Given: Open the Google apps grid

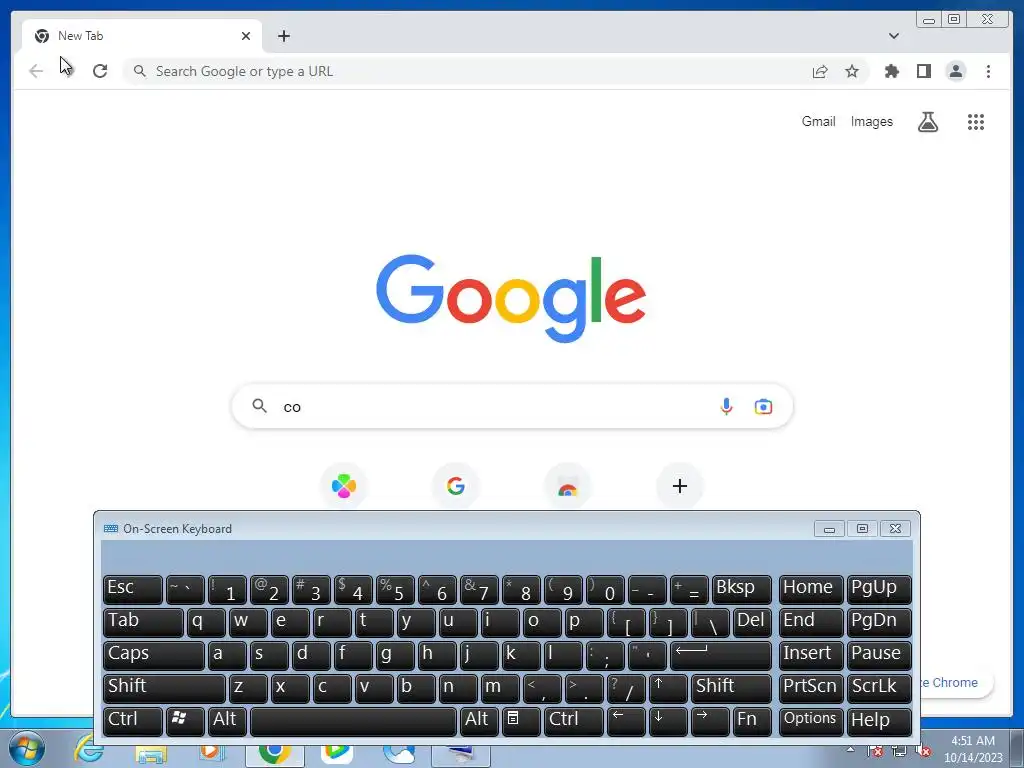Looking at the screenshot, I should click(x=976, y=121).
